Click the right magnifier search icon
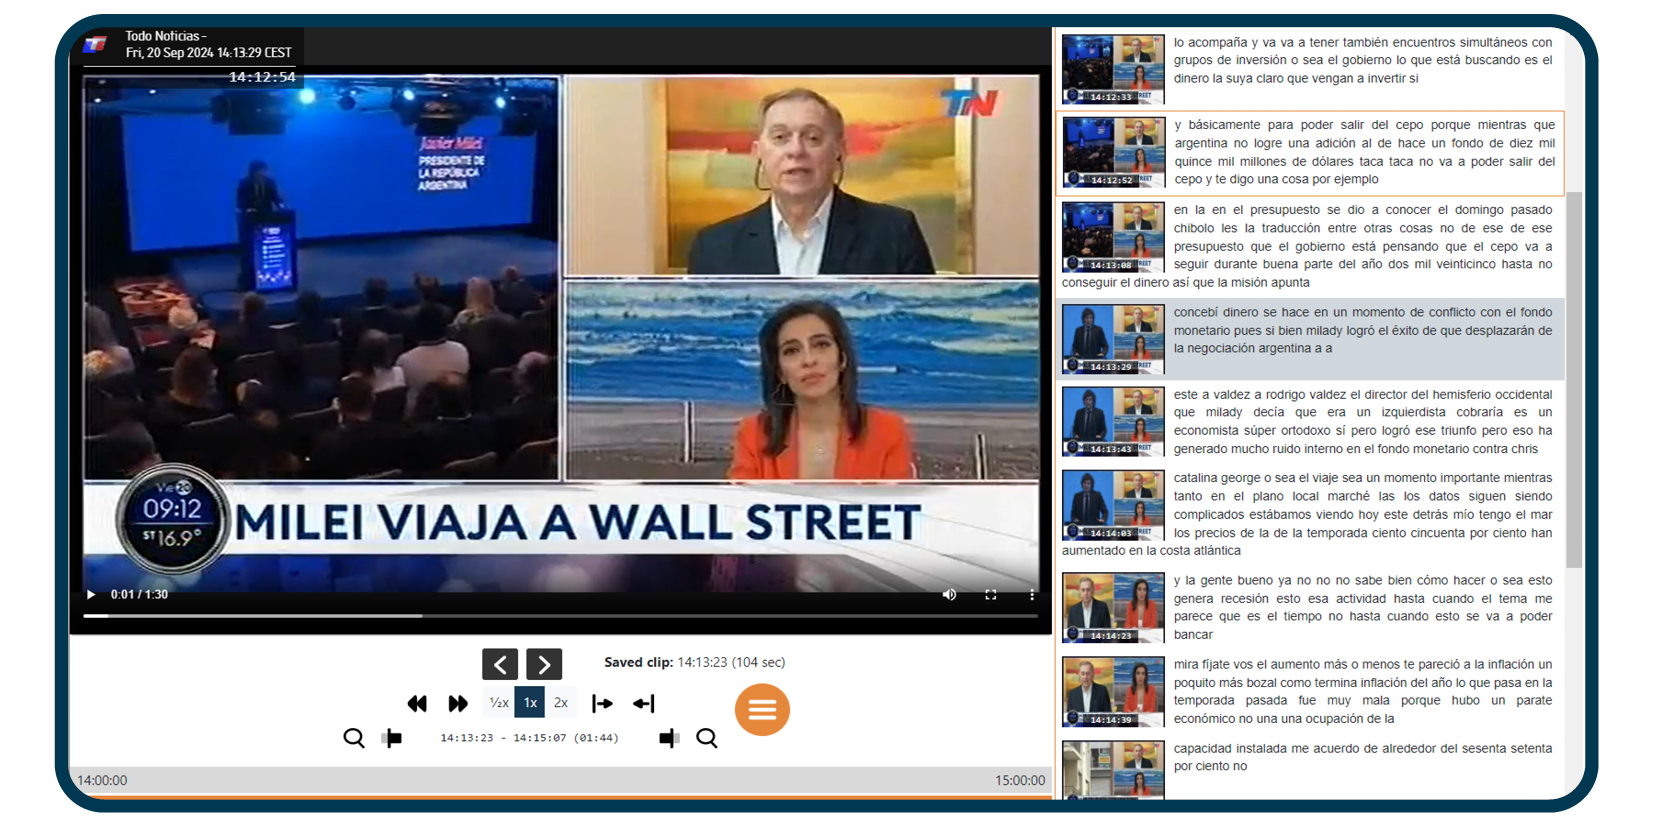The height and width of the screenshot is (827, 1653). tap(707, 738)
